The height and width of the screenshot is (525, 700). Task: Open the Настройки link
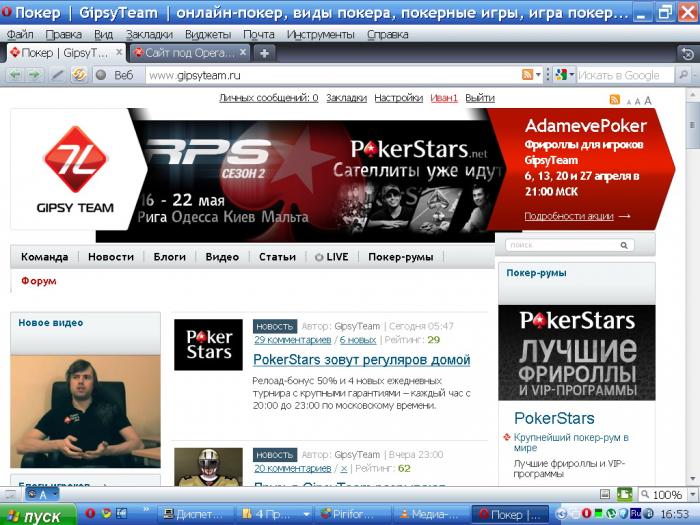pos(398,98)
